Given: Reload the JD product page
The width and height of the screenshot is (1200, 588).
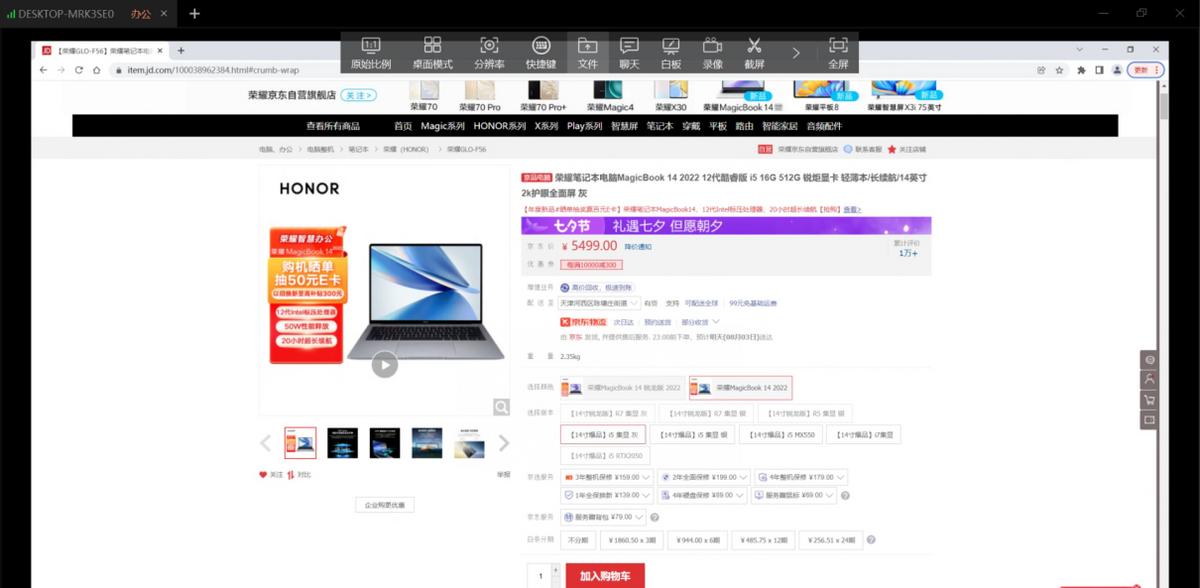Looking at the screenshot, I should click(x=79, y=70).
